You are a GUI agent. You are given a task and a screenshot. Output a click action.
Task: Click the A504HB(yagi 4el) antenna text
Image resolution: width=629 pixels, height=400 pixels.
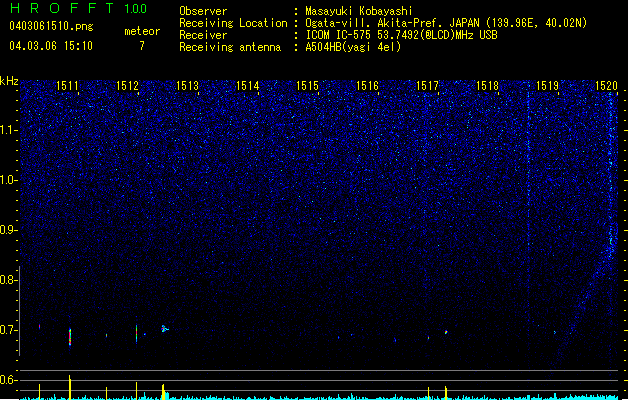(353, 47)
